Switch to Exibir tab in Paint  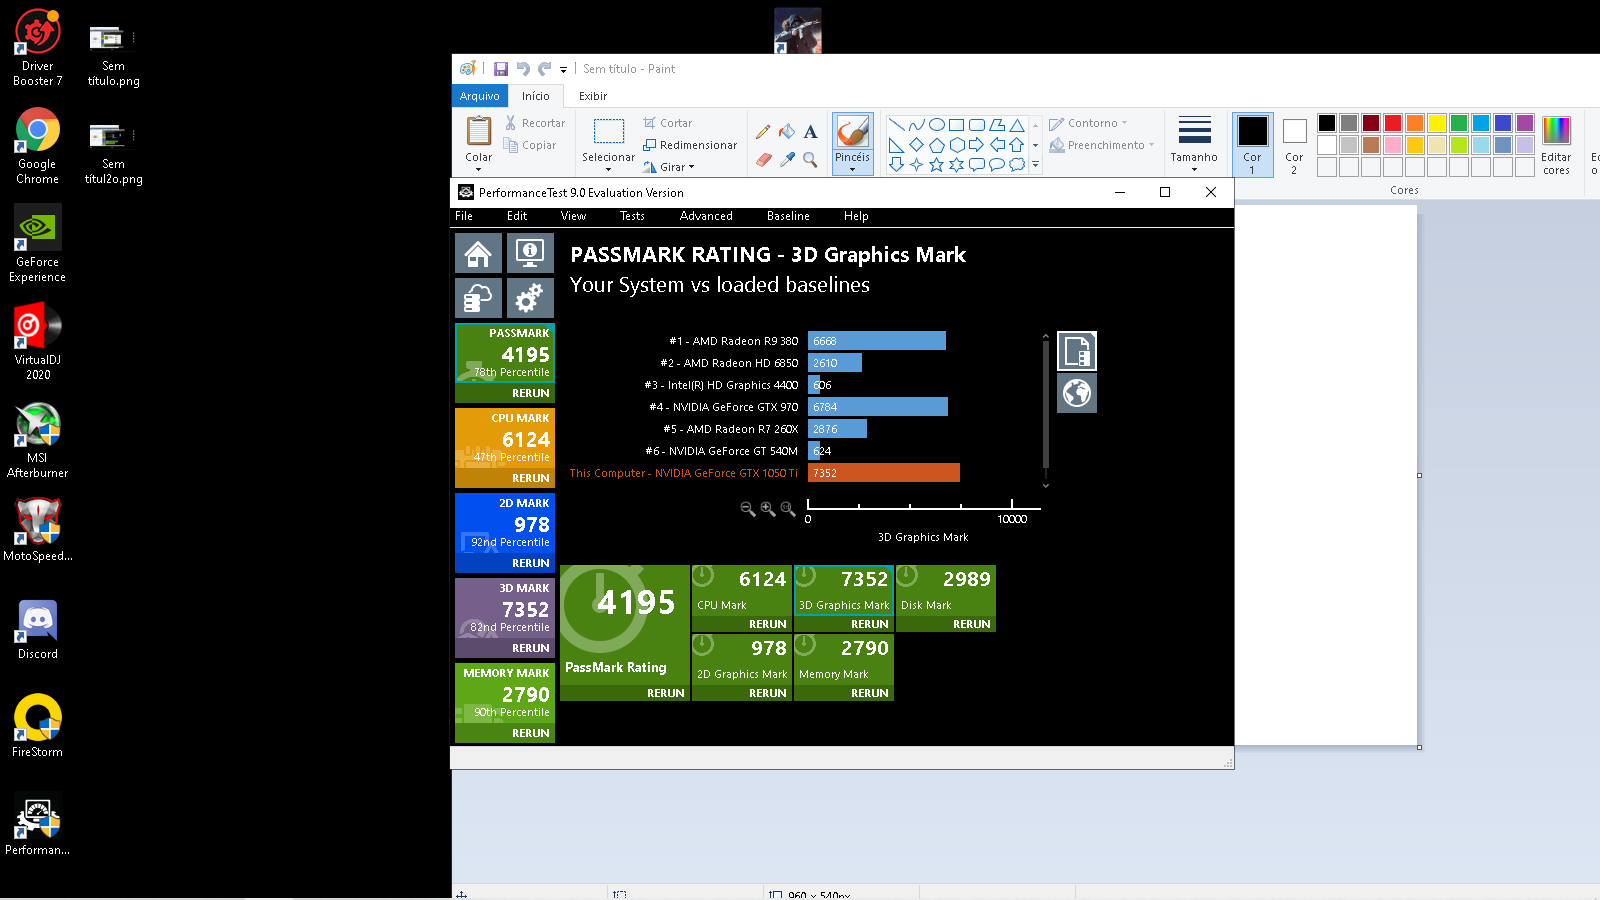[x=593, y=96]
